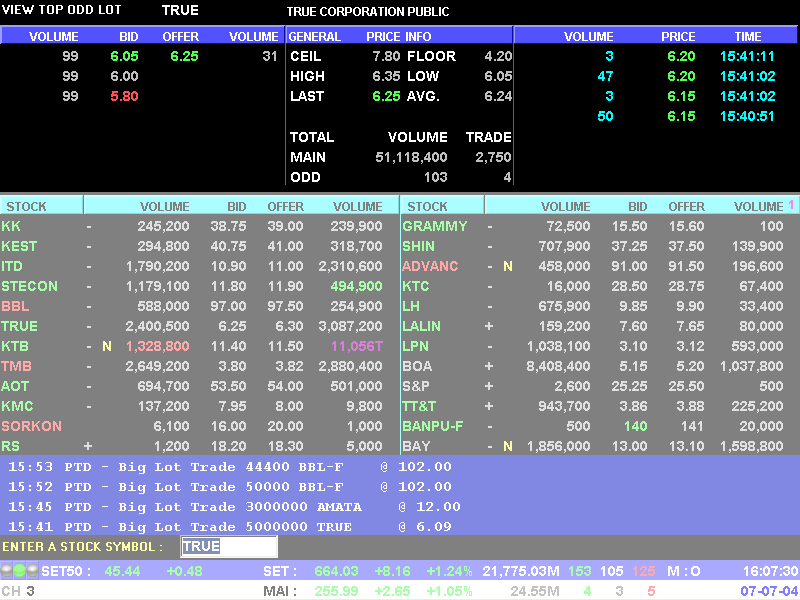Click the ENTER A STOCK SYMBOL label
Screen dimensions: 800x600
[82, 546]
